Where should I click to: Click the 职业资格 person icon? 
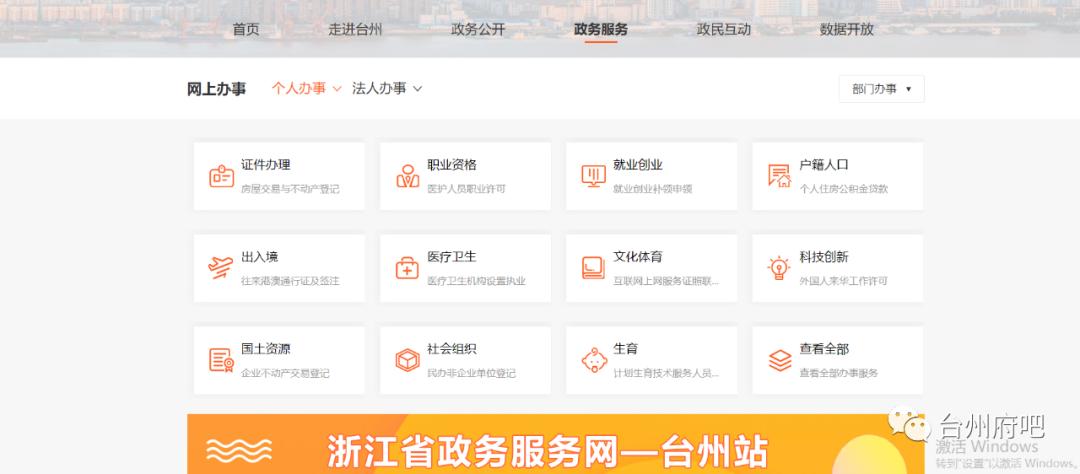tap(408, 176)
